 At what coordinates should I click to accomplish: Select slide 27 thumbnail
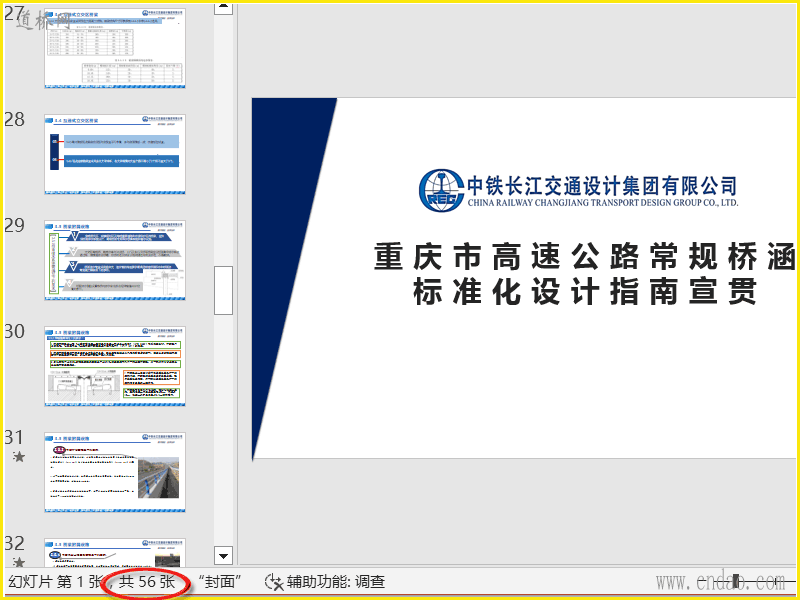click(x=115, y=48)
